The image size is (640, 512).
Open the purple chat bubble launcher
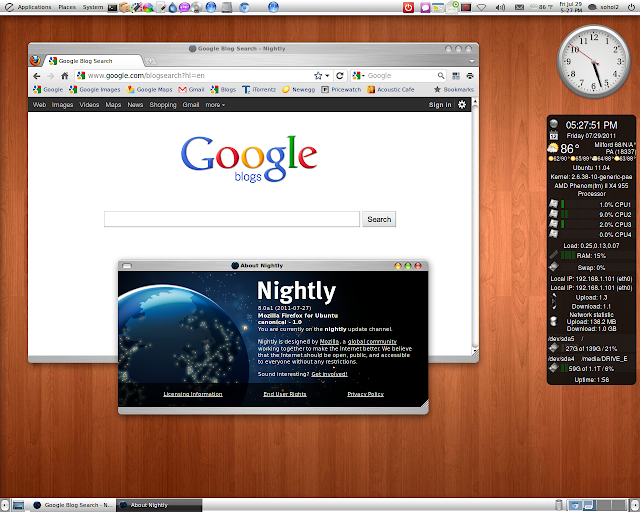point(184,7)
